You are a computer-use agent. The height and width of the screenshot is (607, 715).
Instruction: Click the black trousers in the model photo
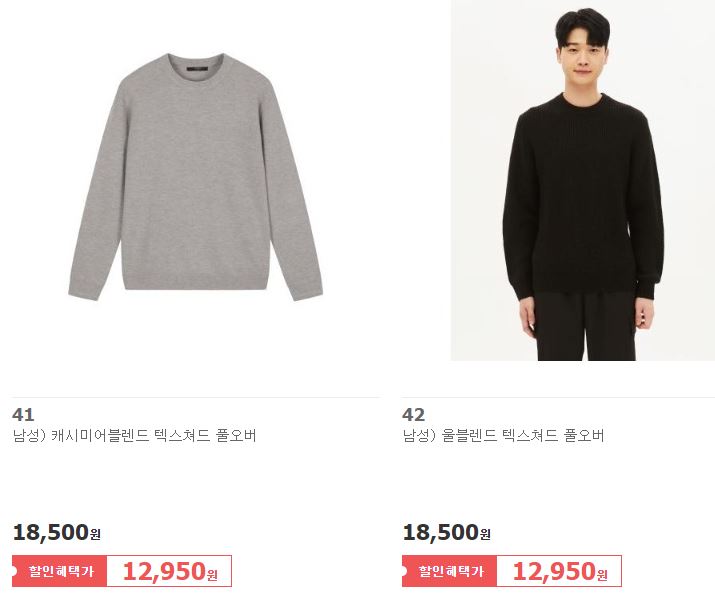point(586,326)
